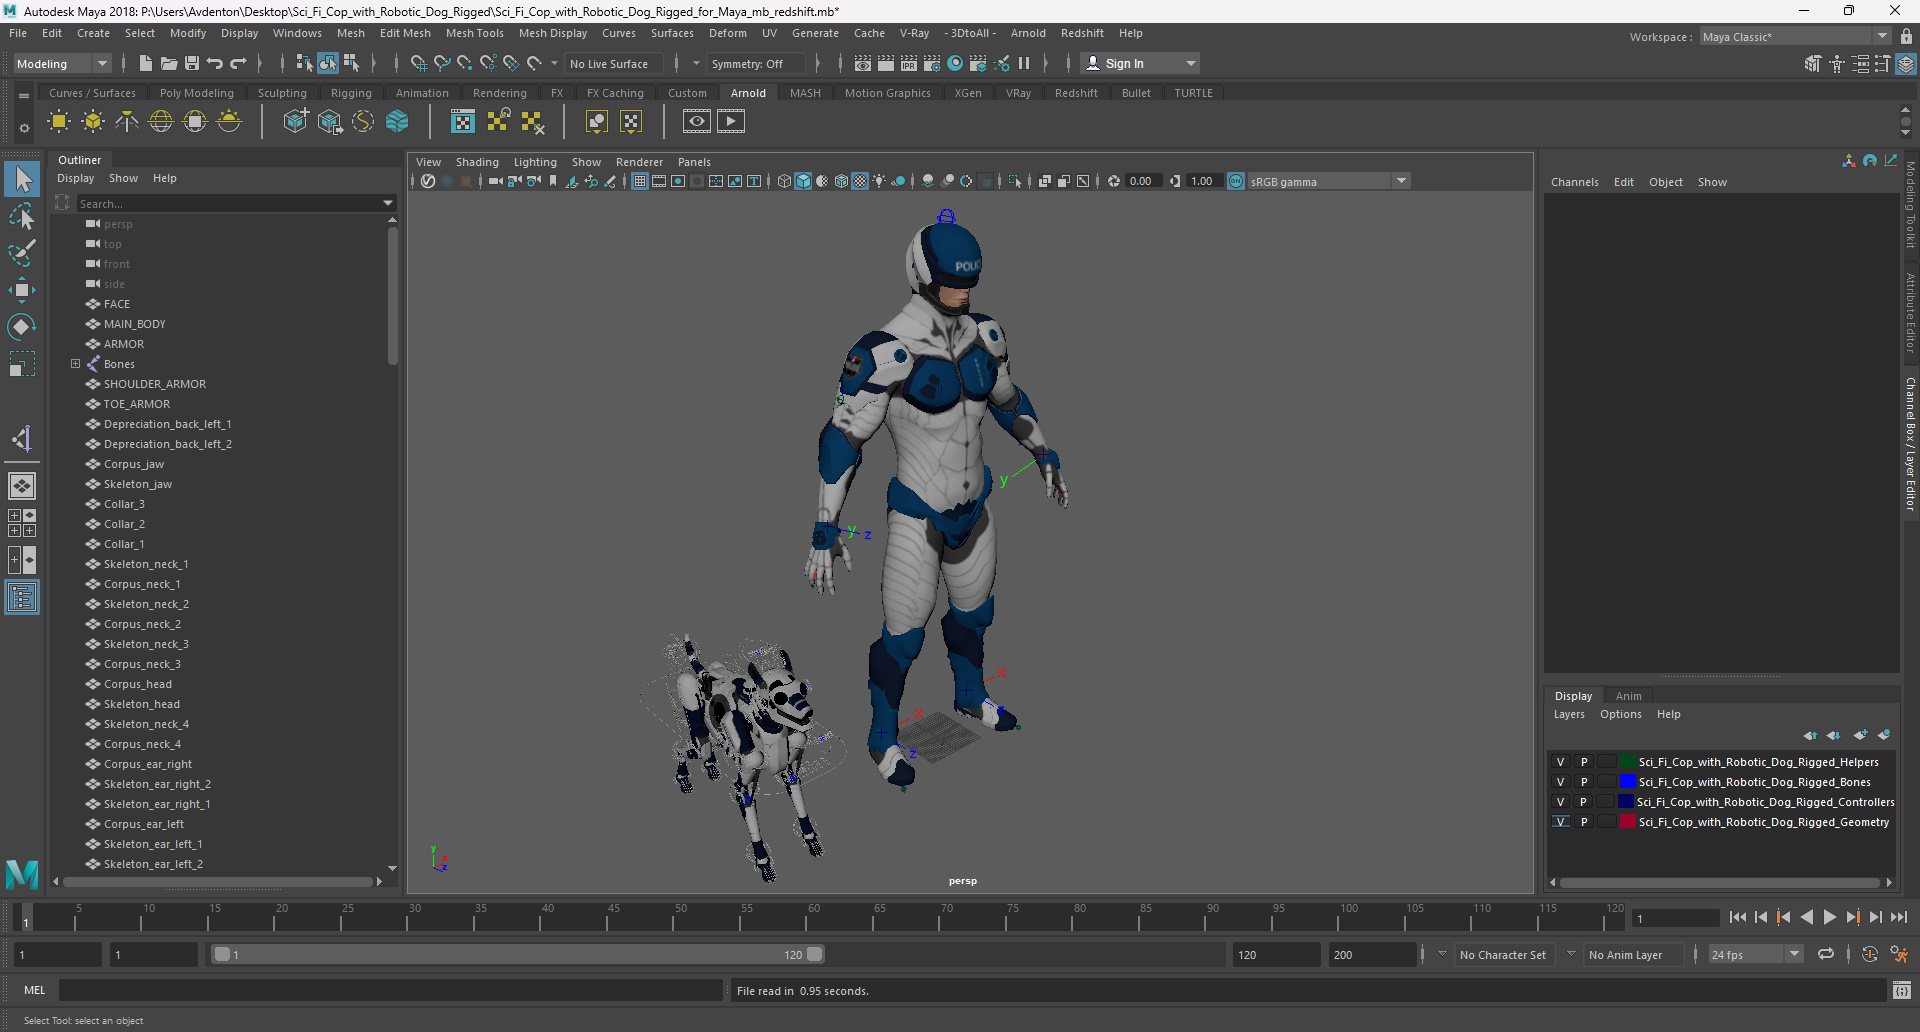Click the Create new layer icon
The image size is (1920, 1032).
click(x=1860, y=735)
